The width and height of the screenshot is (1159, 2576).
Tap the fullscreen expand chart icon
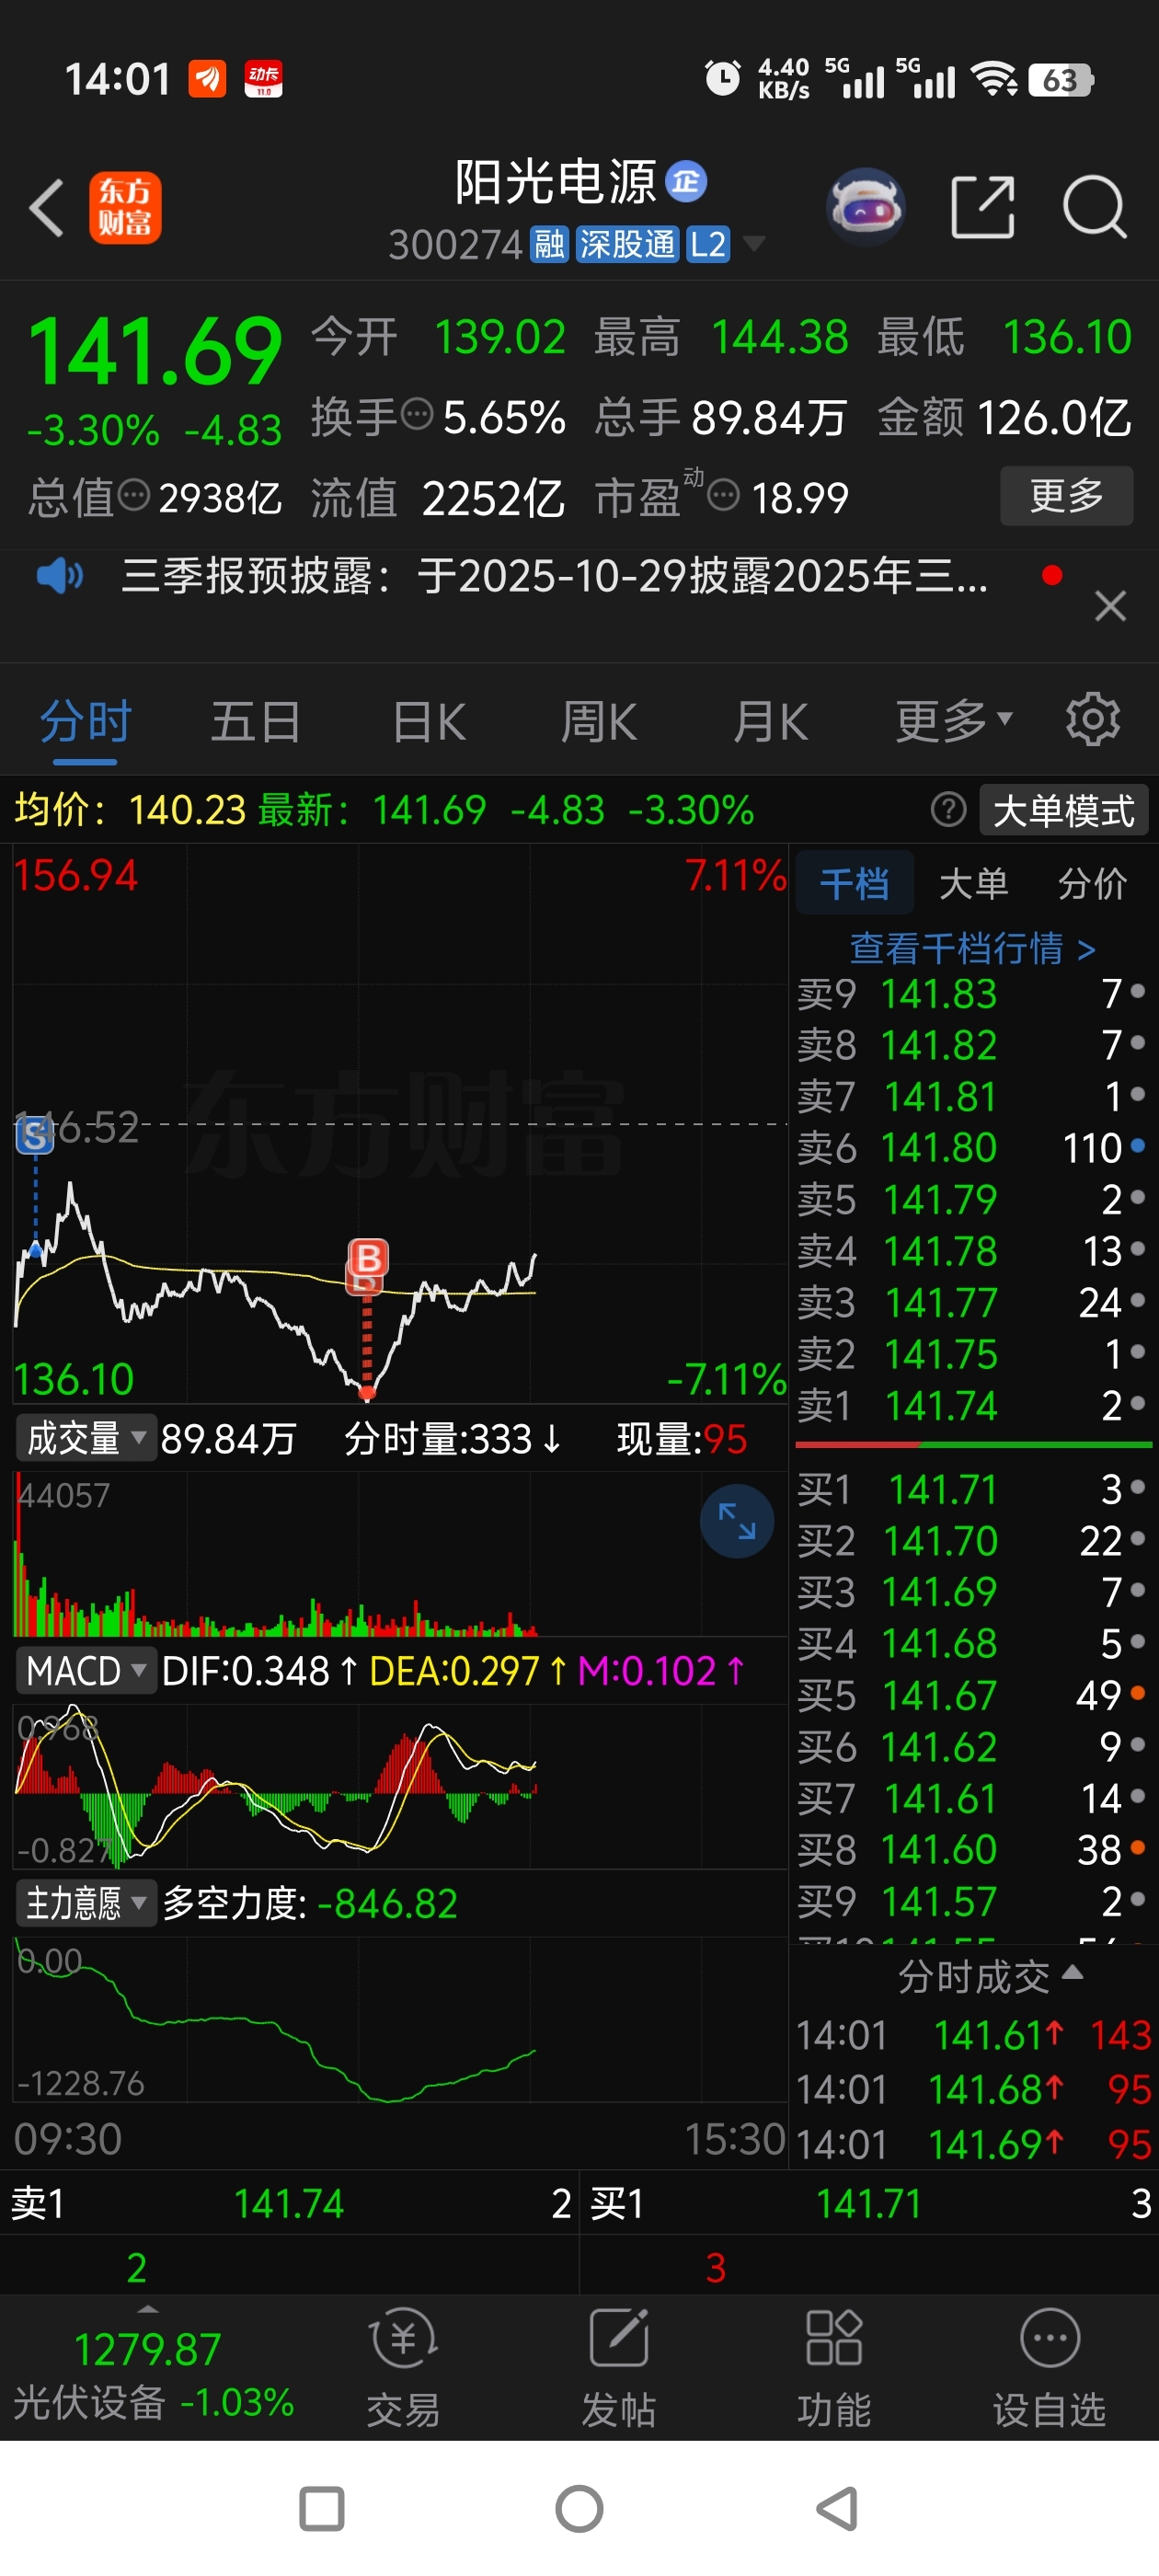[x=737, y=1521]
